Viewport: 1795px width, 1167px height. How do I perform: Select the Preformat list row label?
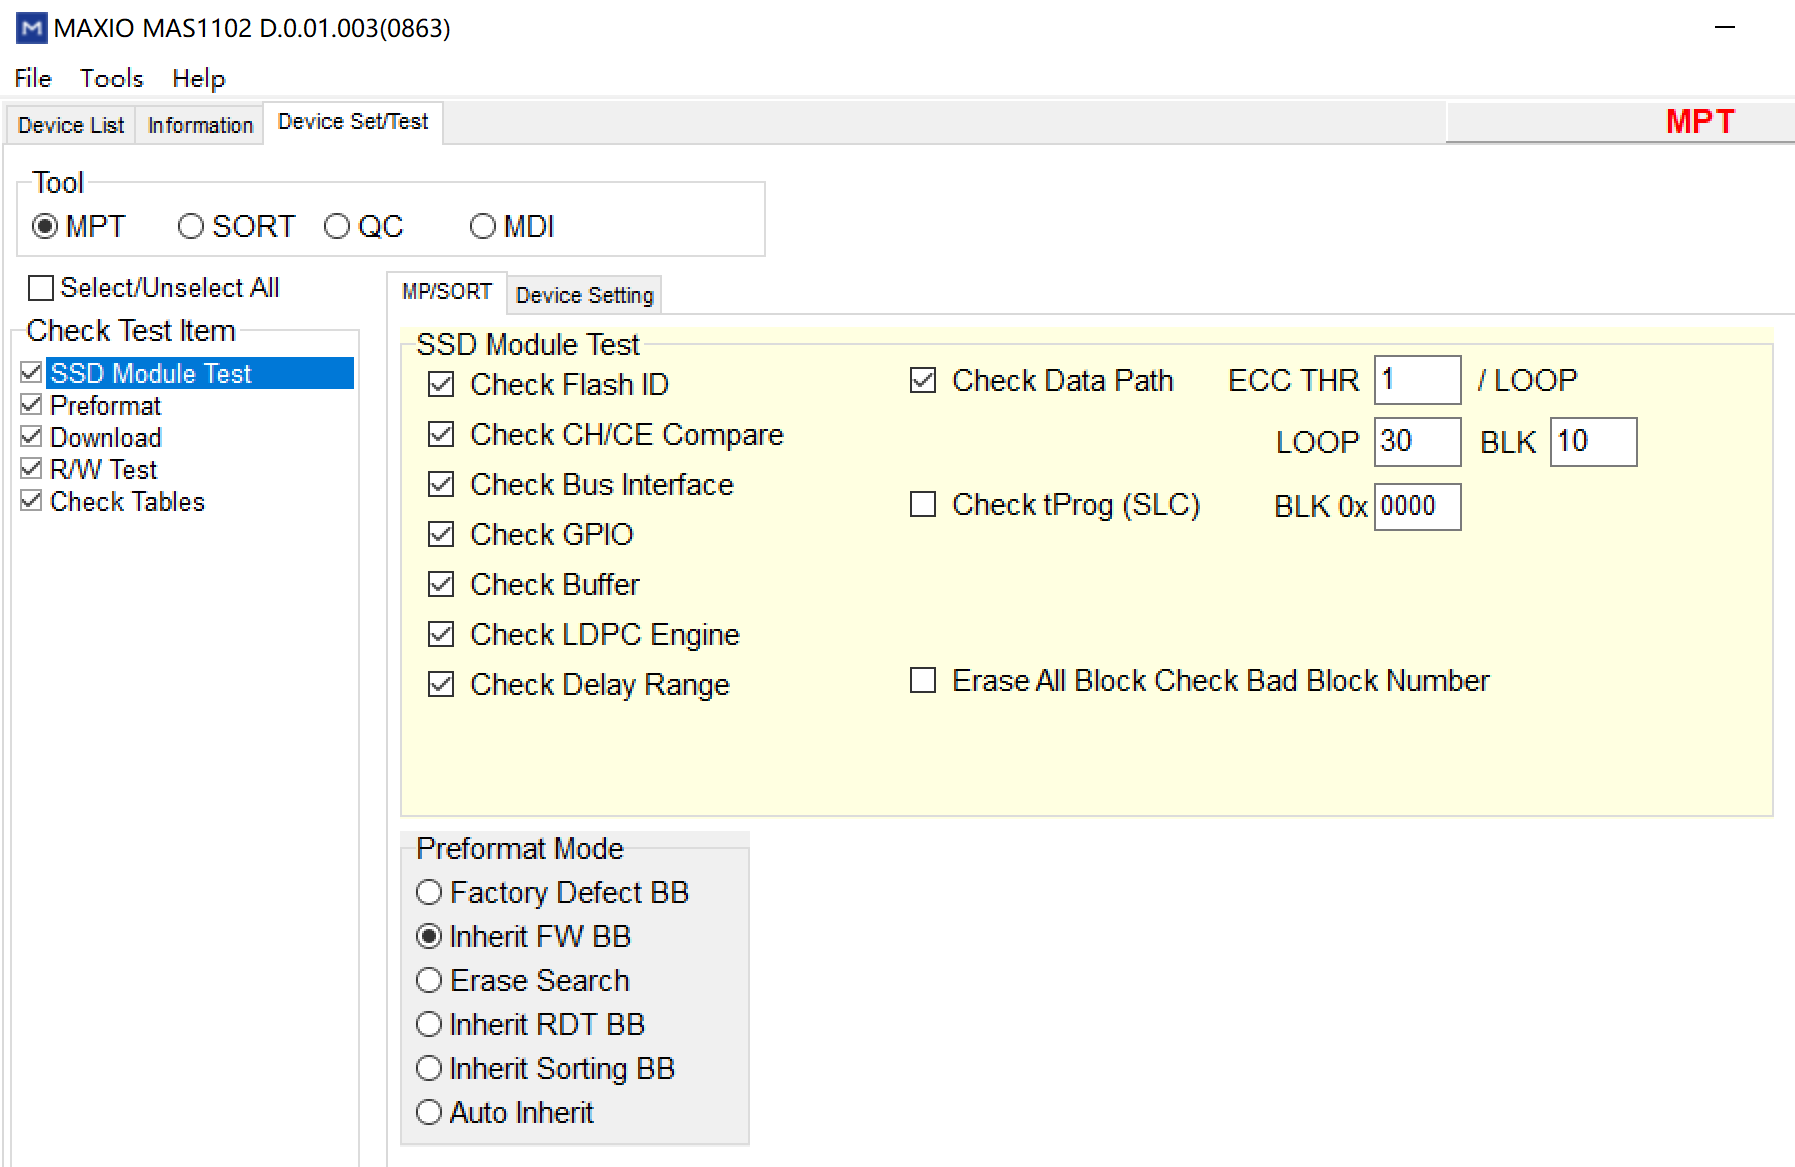[x=105, y=406]
